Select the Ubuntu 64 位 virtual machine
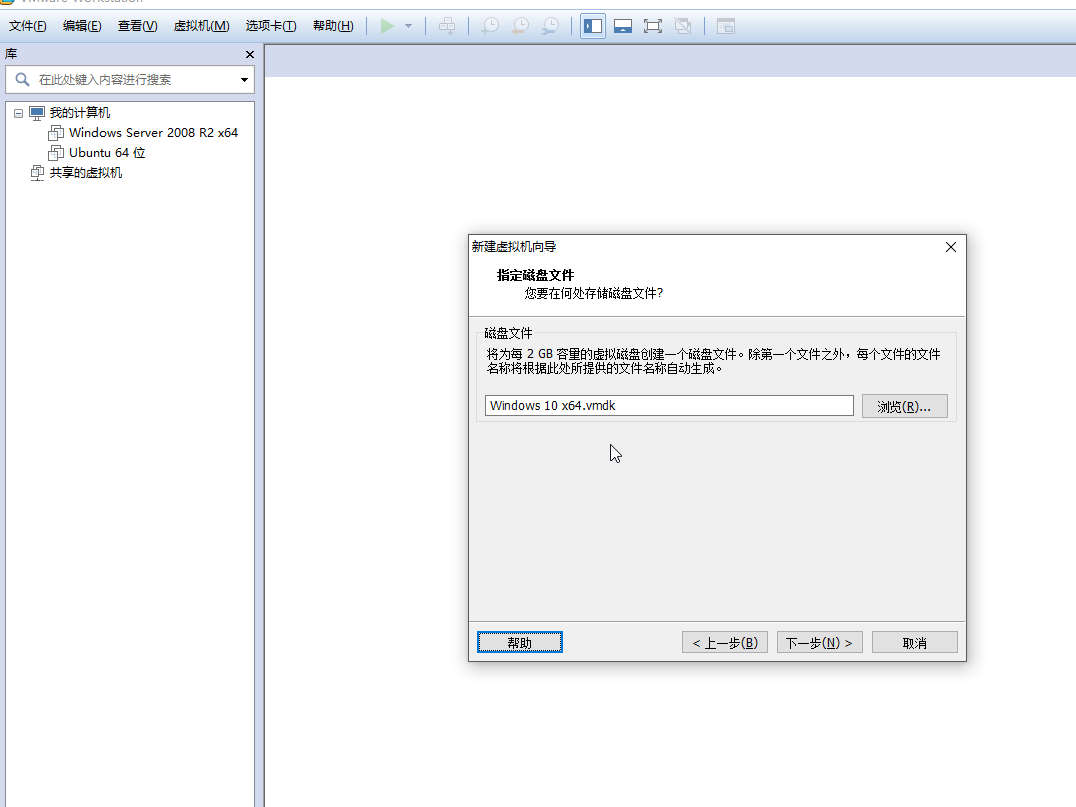Viewport: 1076px width, 807px height. point(107,152)
